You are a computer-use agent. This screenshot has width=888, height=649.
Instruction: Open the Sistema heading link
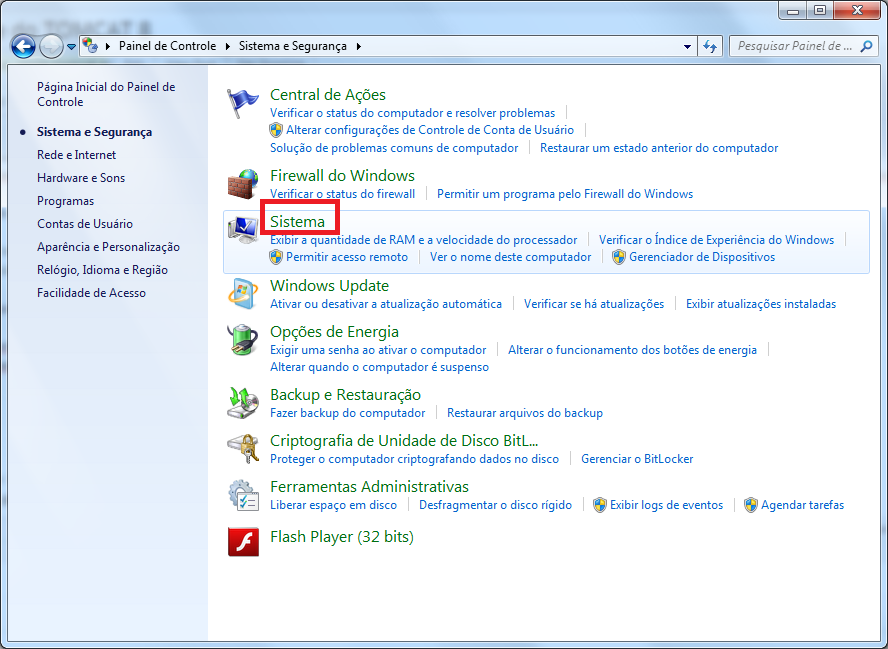pos(297,221)
